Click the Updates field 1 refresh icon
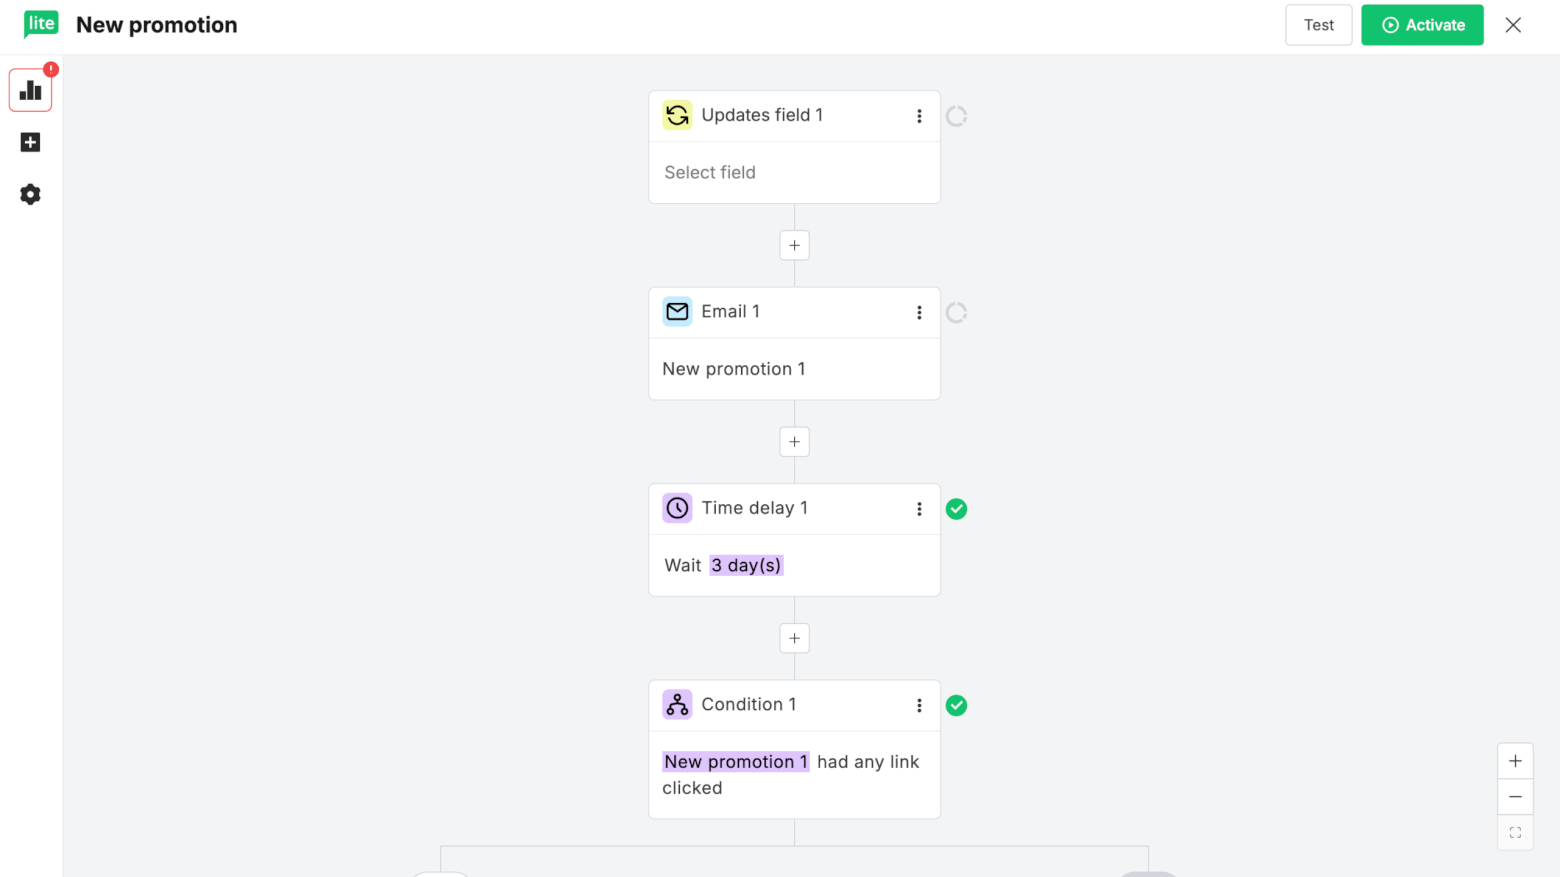Viewport: 1560px width, 877px height. [x=677, y=115]
